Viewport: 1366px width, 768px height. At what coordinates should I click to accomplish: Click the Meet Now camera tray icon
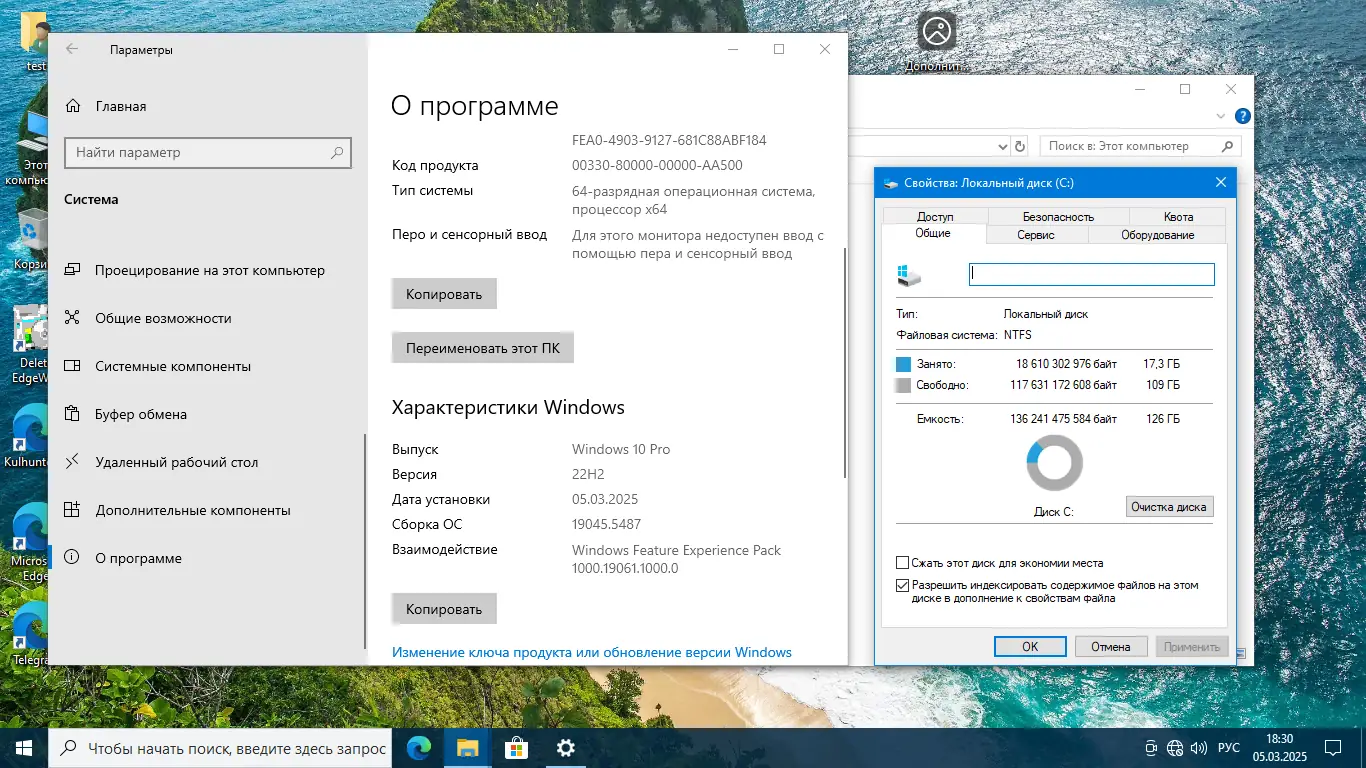click(1151, 748)
